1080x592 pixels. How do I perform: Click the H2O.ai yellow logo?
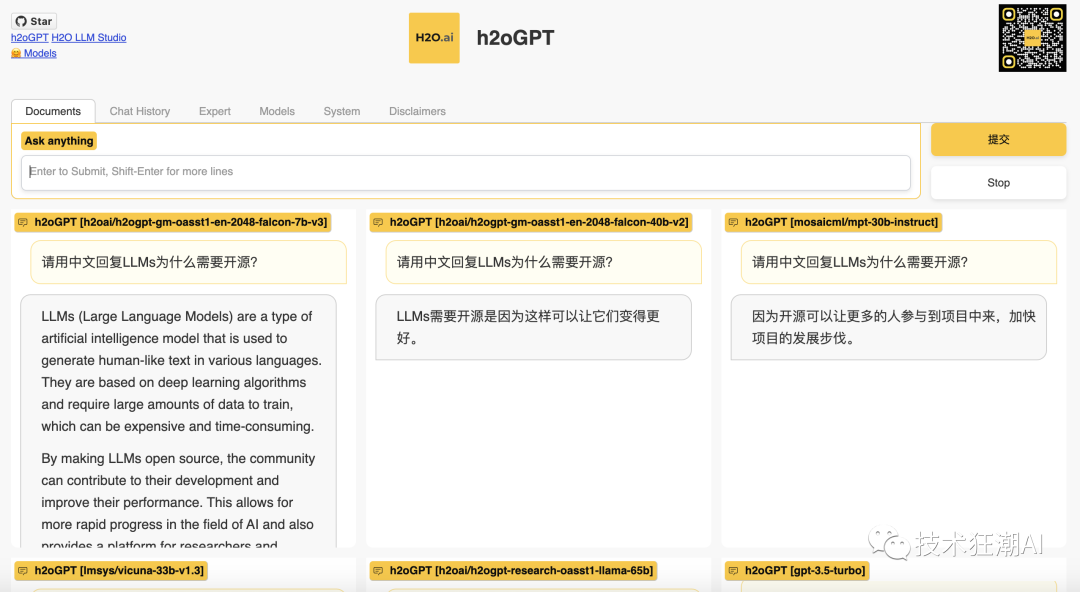pyautogui.click(x=434, y=38)
